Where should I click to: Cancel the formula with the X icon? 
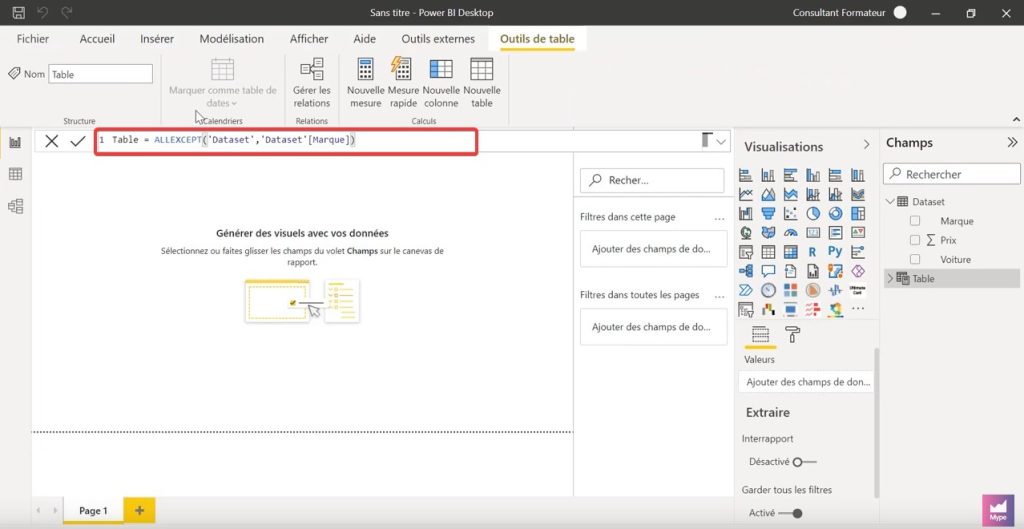(52, 140)
